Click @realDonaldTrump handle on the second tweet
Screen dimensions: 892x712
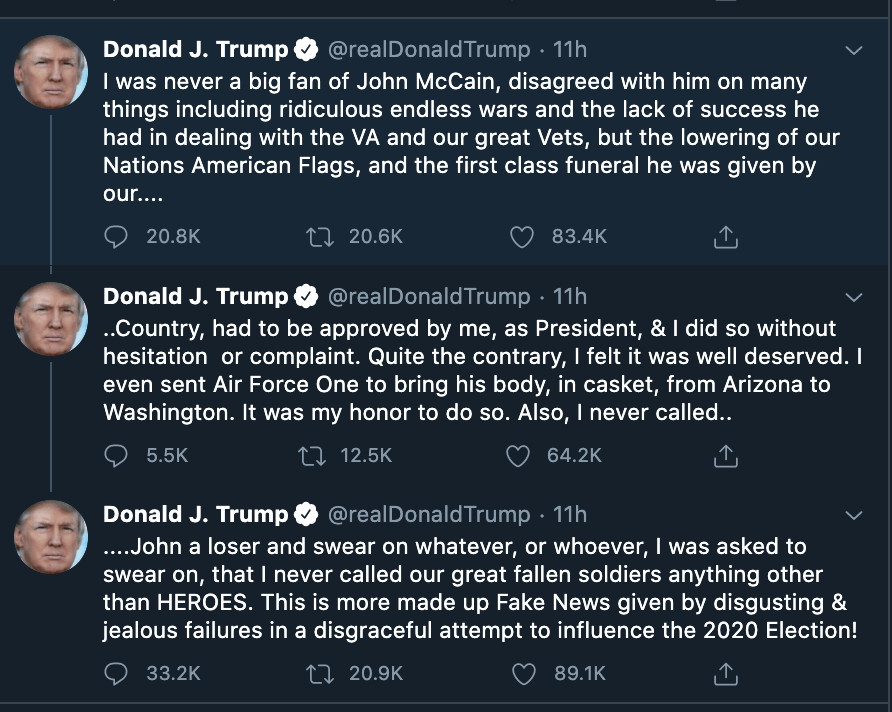pos(429,297)
